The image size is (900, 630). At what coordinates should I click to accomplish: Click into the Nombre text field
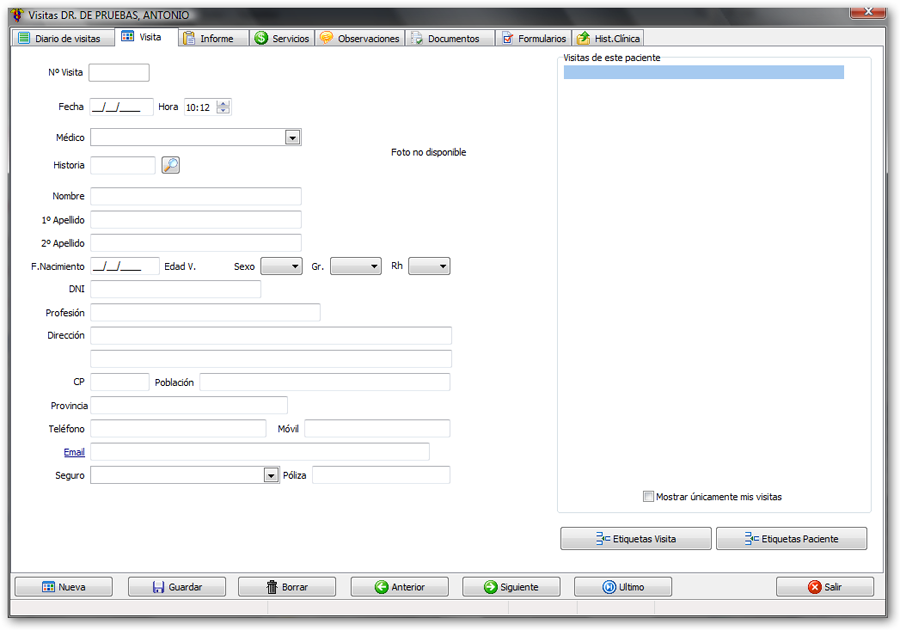pos(195,196)
